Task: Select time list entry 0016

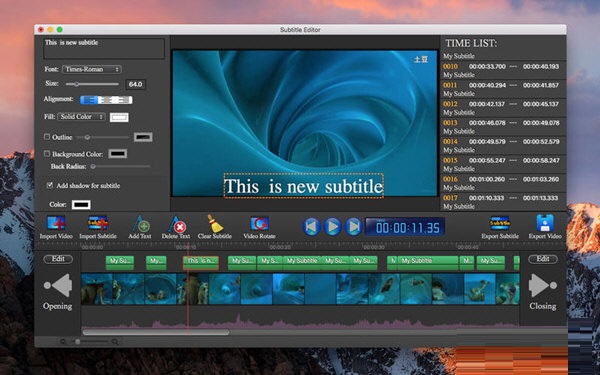Action: (503, 183)
